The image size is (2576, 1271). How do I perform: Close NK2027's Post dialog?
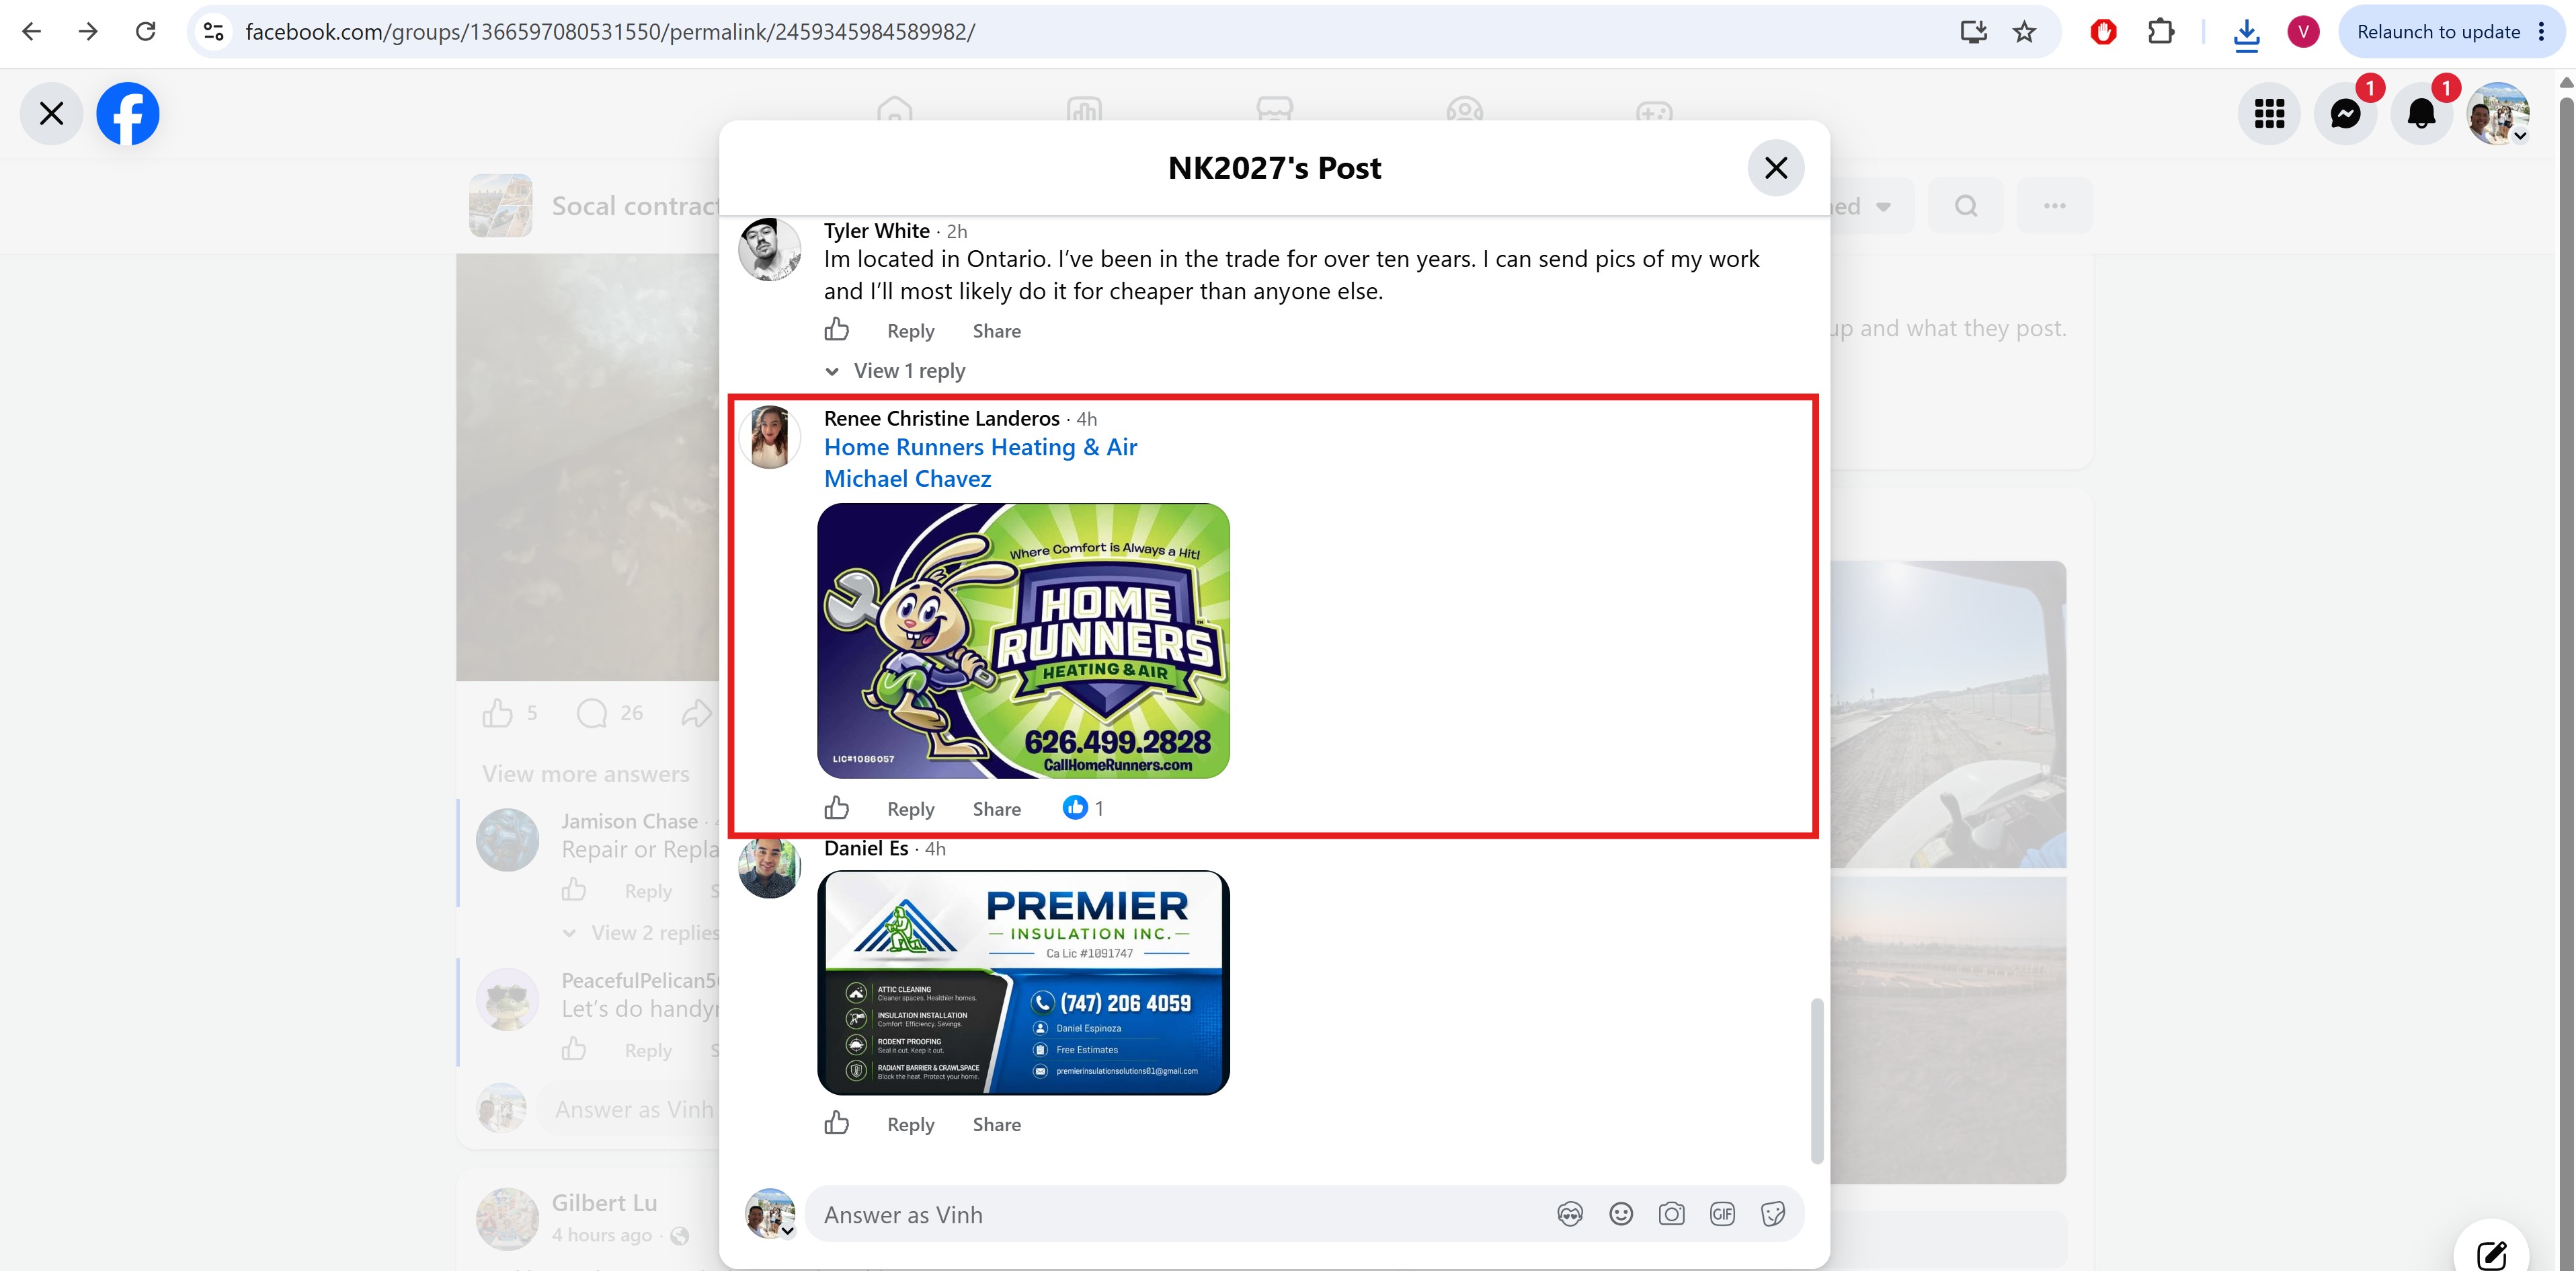click(1775, 168)
